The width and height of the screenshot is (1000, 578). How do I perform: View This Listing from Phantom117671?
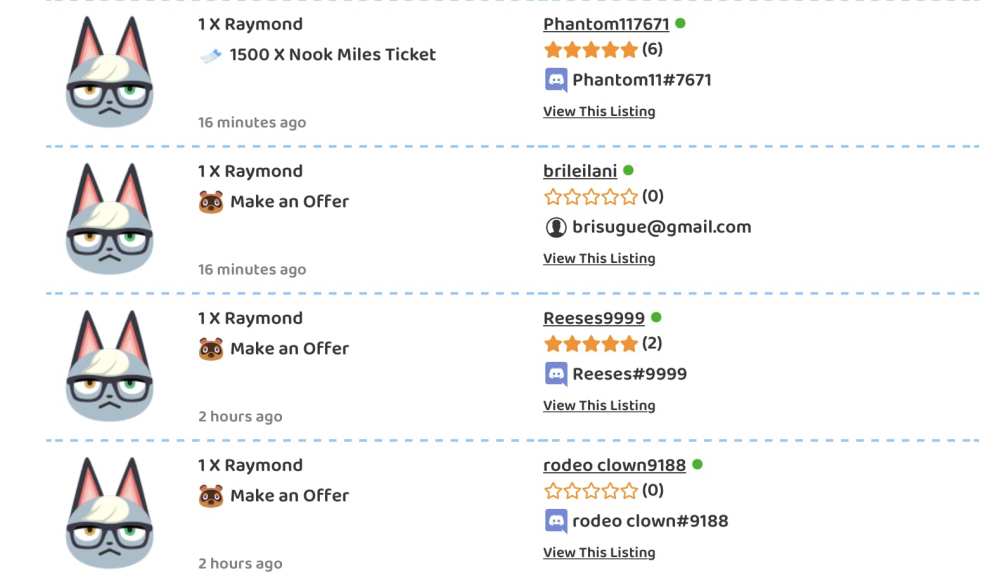(x=599, y=111)
